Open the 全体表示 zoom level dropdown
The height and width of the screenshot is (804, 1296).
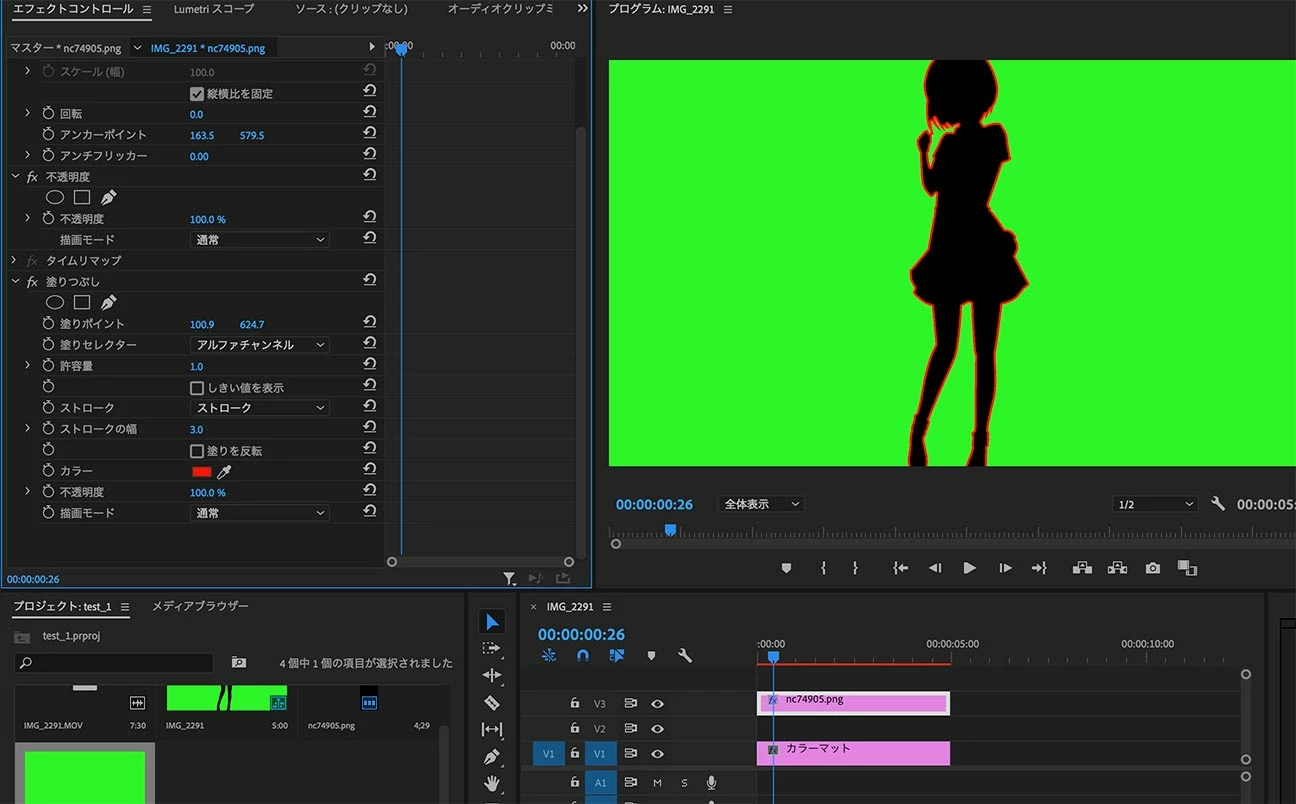tap(761, 504)
